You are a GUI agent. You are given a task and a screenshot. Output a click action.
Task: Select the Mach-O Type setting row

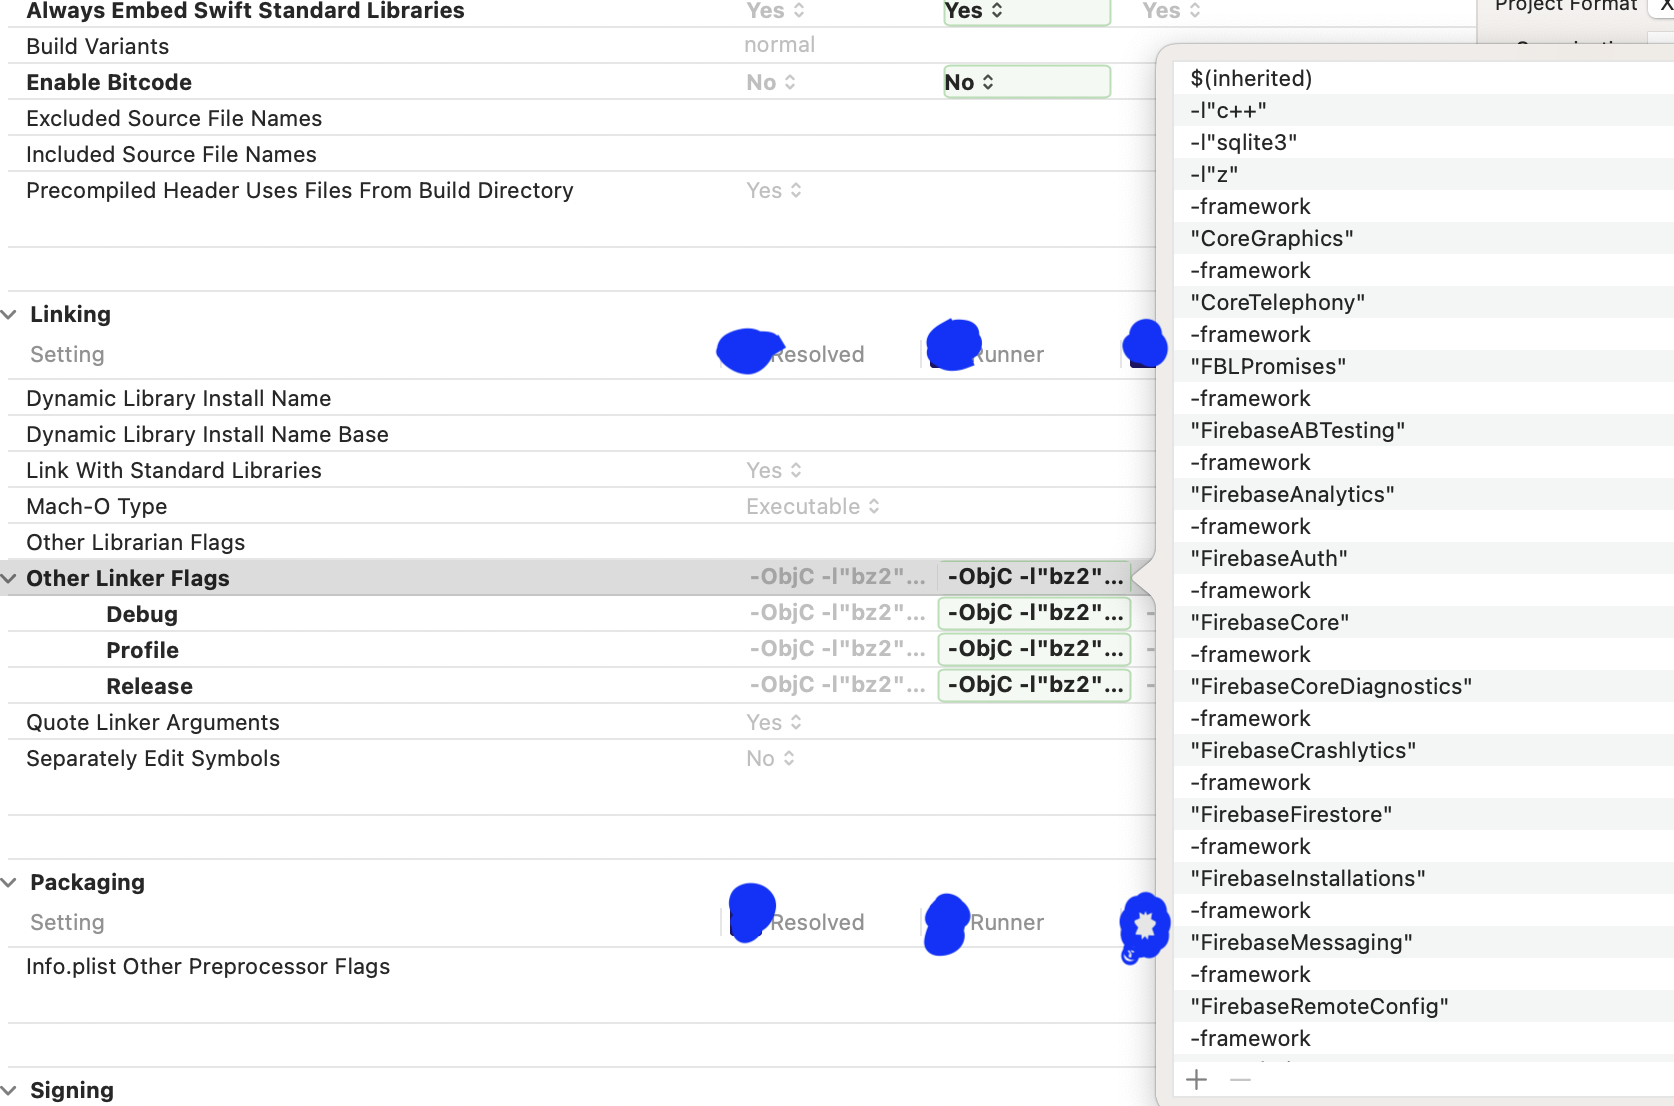pyautogui.click(x=581, y=506)
